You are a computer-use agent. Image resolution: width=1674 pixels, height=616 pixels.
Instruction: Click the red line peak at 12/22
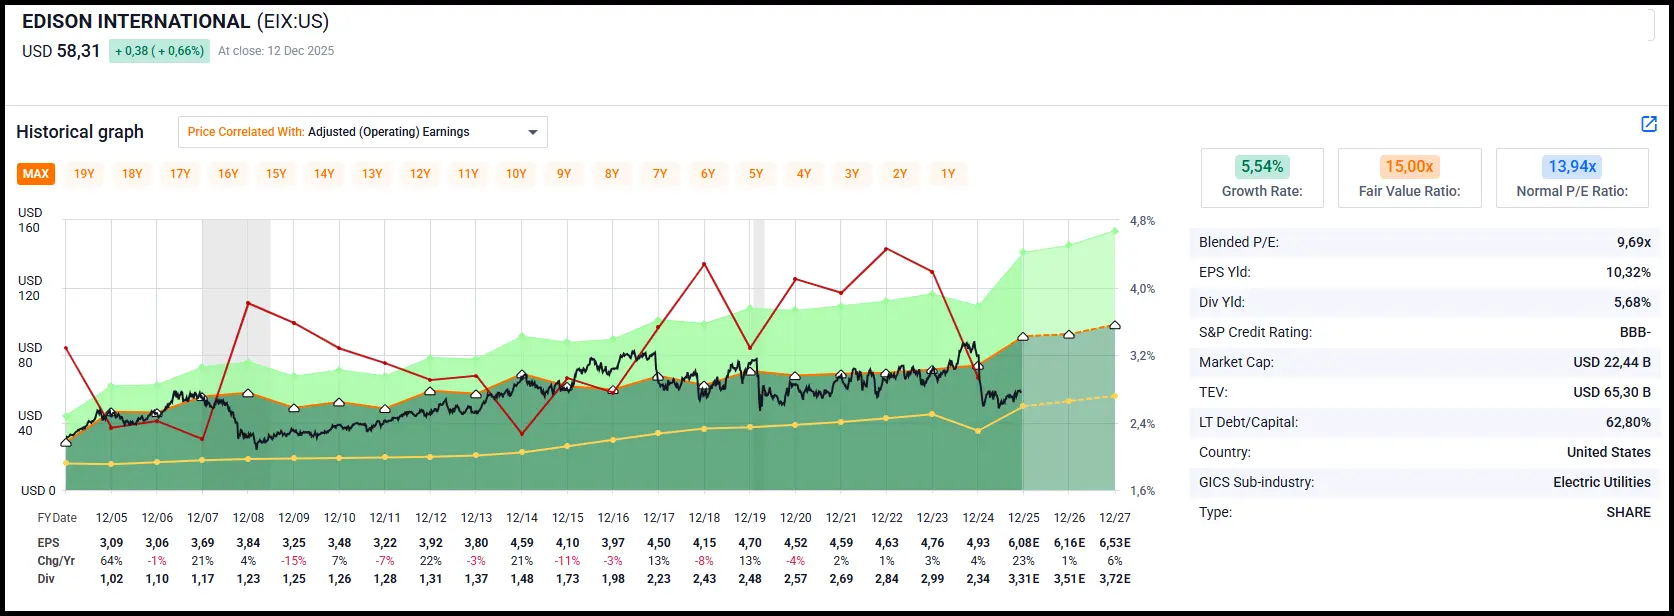pos(886,249)
